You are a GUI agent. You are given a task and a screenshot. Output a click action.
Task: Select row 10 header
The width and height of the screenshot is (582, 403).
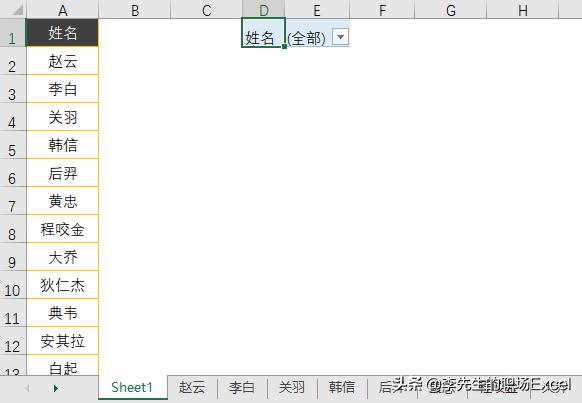[x=13, y=285]
